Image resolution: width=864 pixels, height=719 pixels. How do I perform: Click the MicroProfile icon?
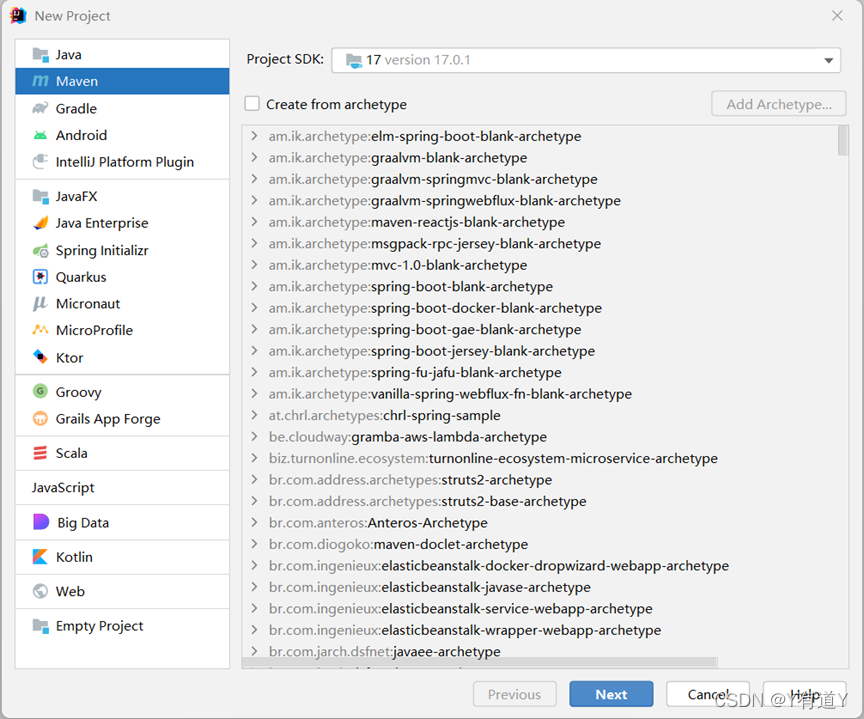(40, 330)
